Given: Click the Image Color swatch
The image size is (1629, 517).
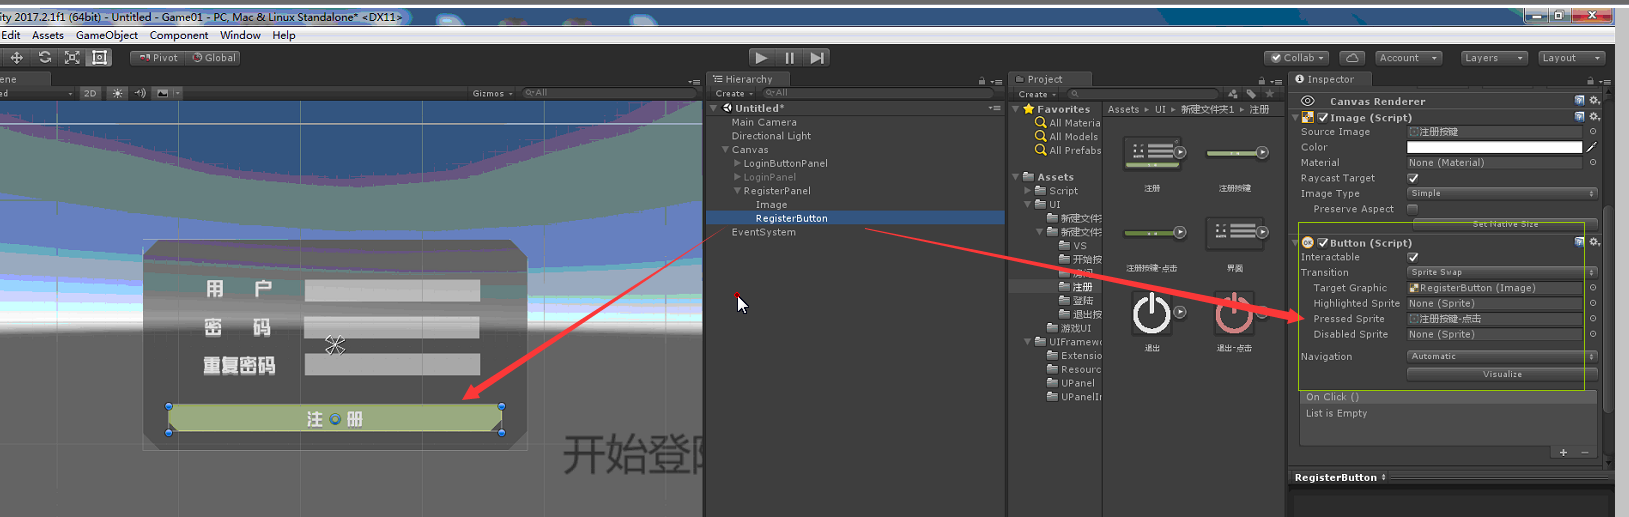Looking at the screenshot, I should click(x=1494, y=147).
